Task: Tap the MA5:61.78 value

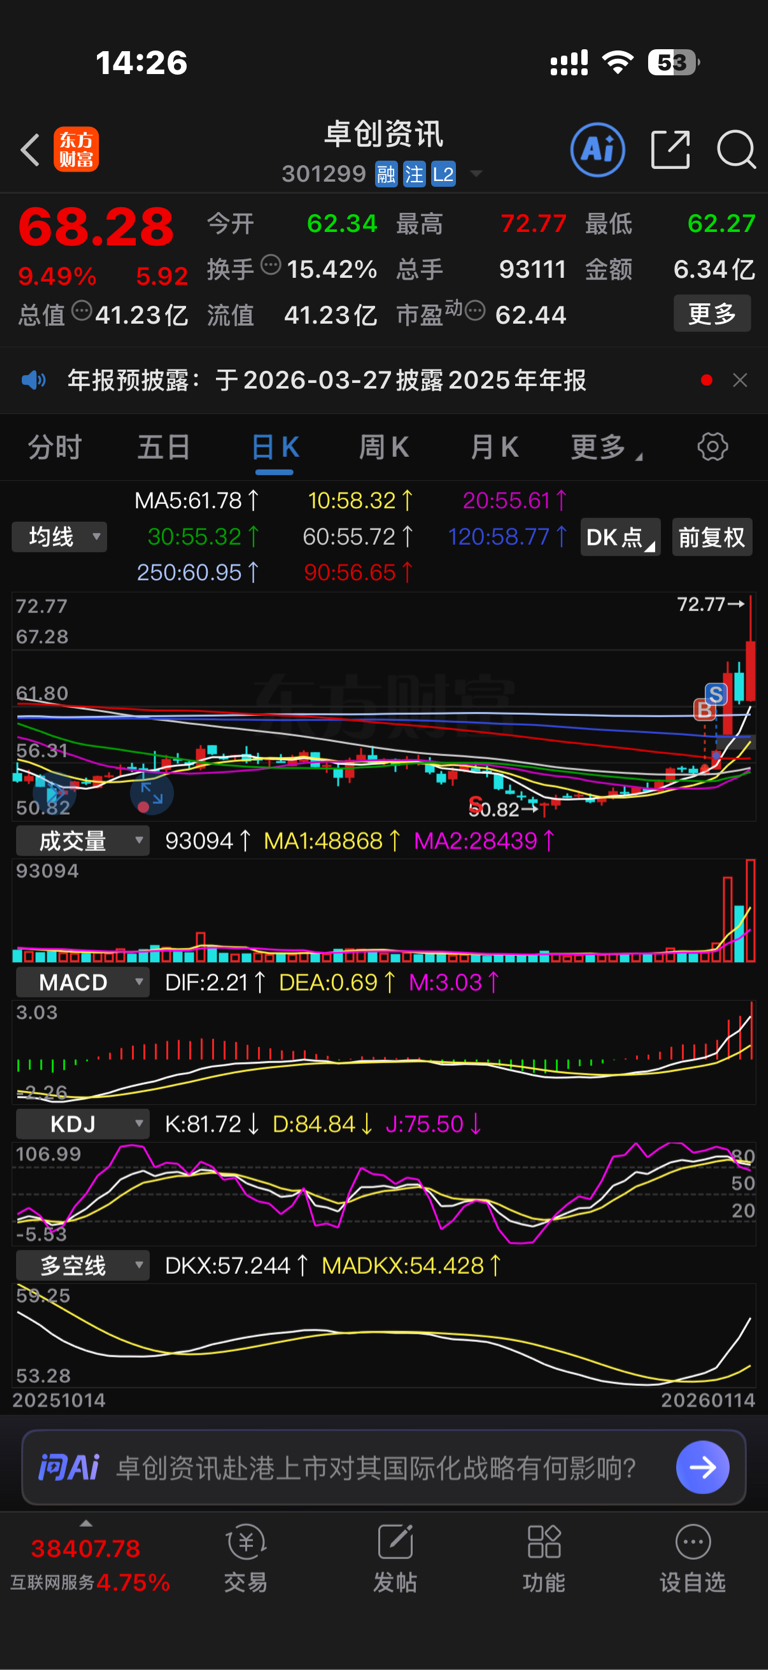Action: point(197,500)
